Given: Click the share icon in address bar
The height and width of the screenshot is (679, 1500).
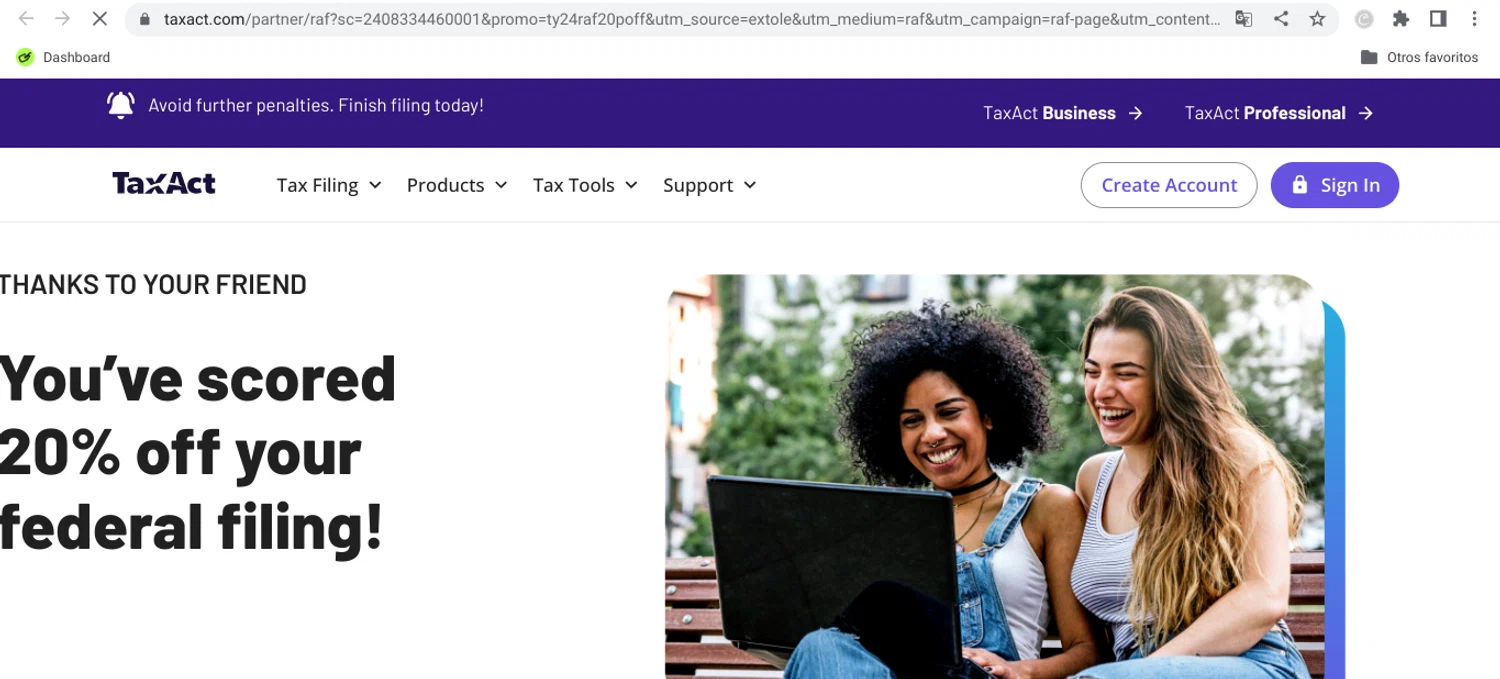Looking at the screenshot, I should click(1281, 19).
